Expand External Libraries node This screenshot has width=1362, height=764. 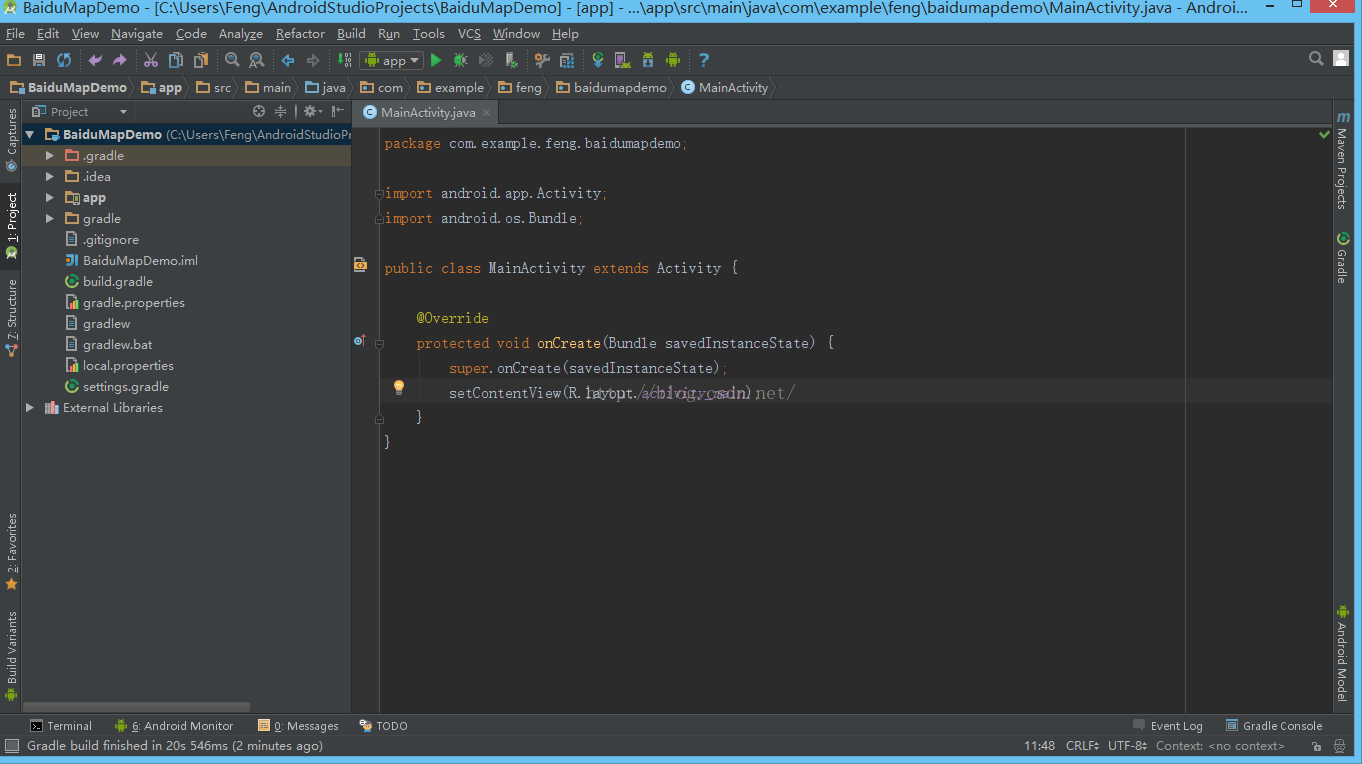click(x=30, y=408)
